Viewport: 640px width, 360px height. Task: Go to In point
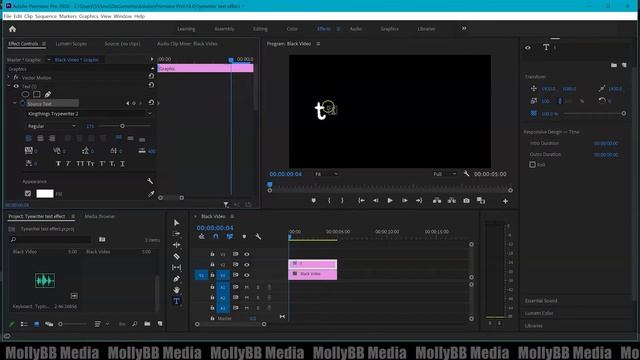pos(361,200)
